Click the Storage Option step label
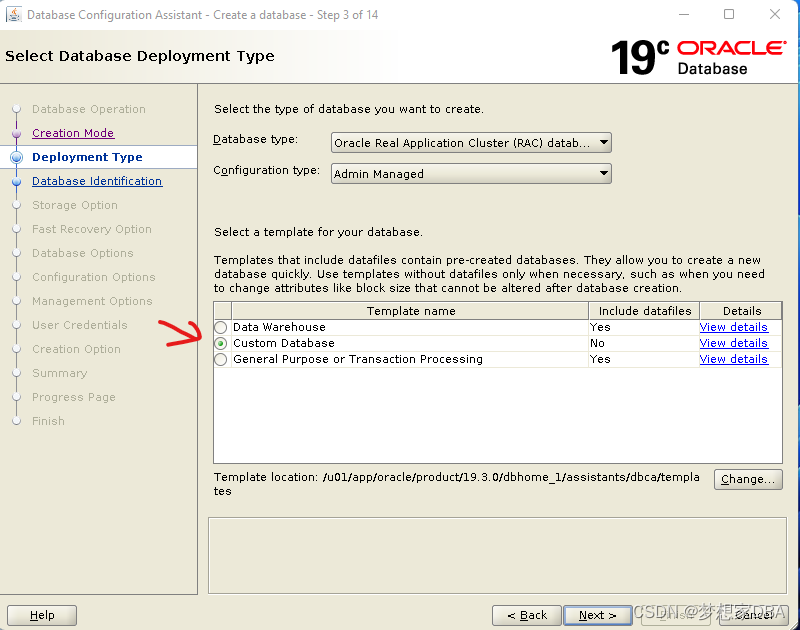This screenshot has width=800, height=630. coord(75,205)
